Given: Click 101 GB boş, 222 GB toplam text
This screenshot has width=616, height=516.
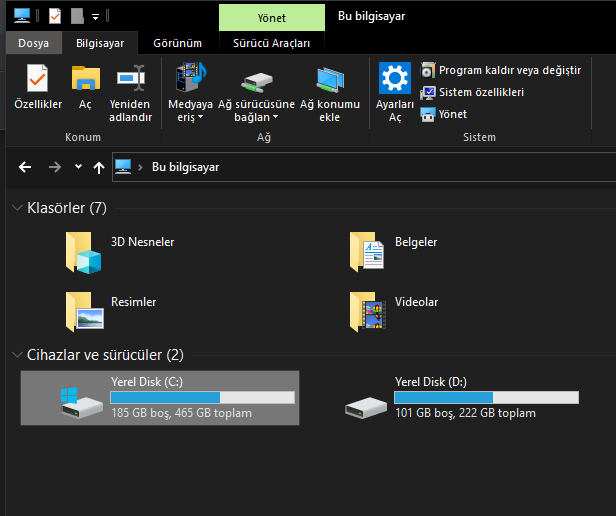Looking at the screenshot, I should (x=465, y=413).
